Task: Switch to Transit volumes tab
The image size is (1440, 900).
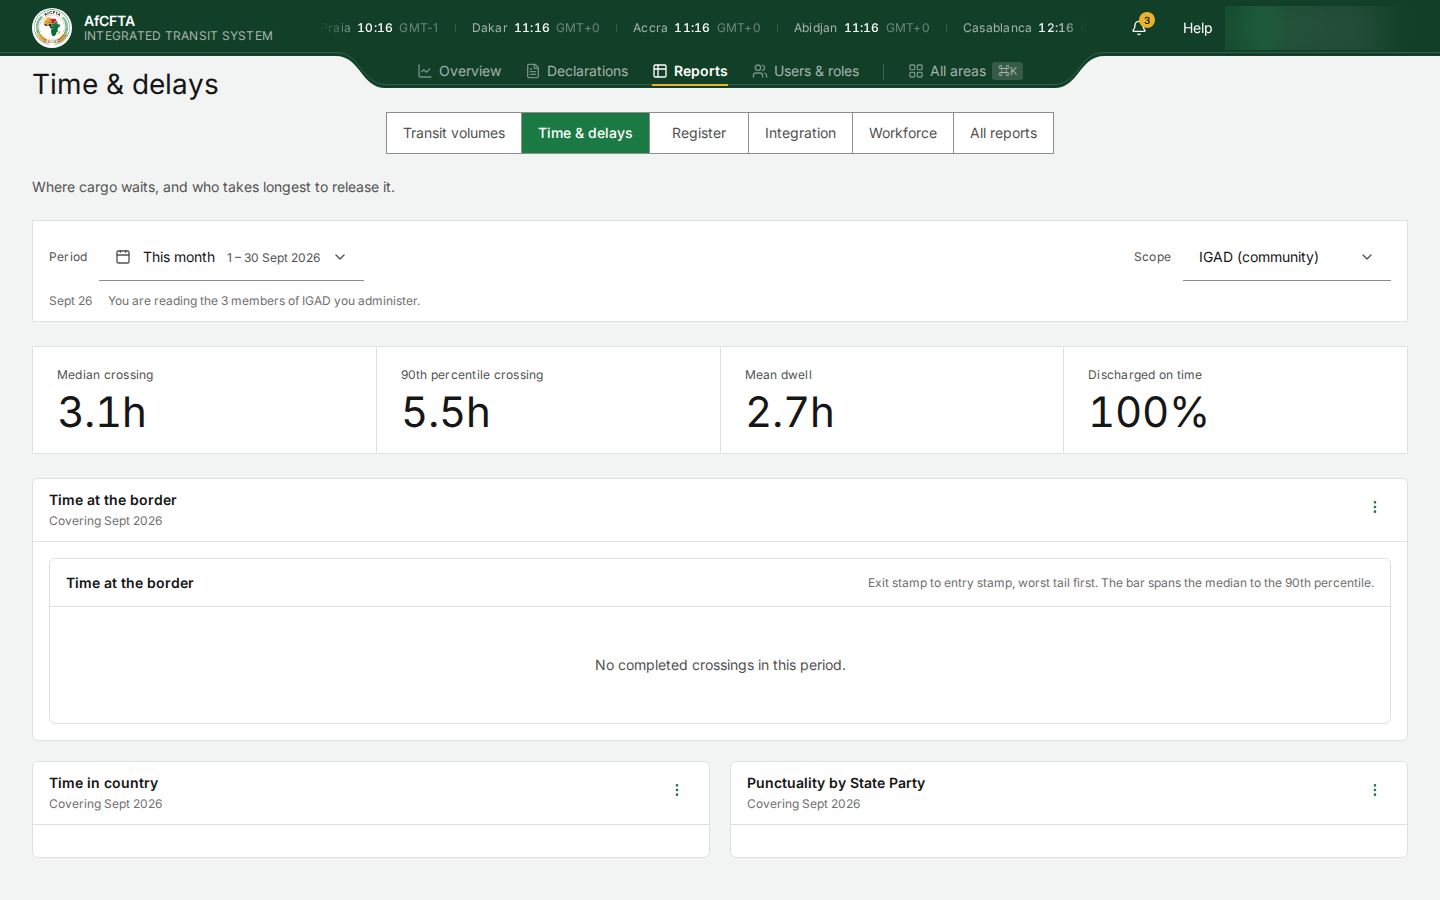Action: point(454,133)
